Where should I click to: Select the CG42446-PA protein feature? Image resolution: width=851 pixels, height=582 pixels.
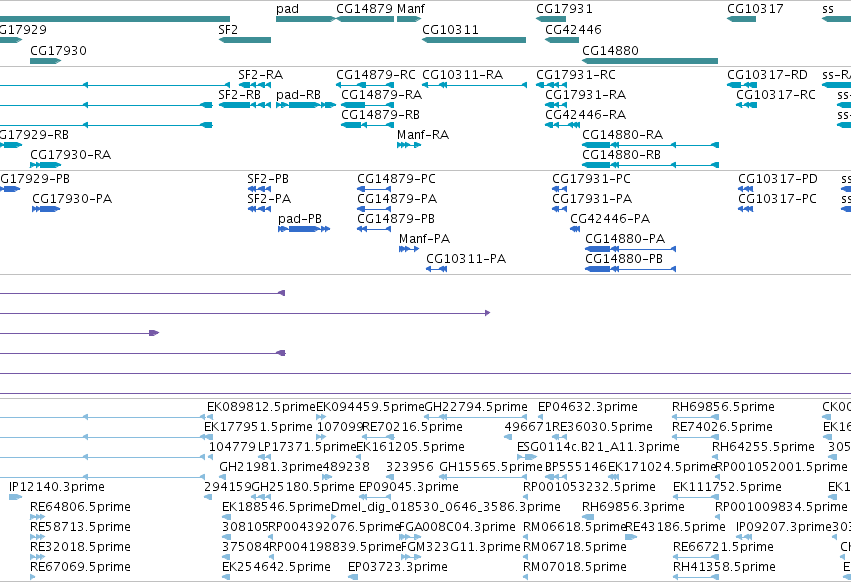pos(575,229)
